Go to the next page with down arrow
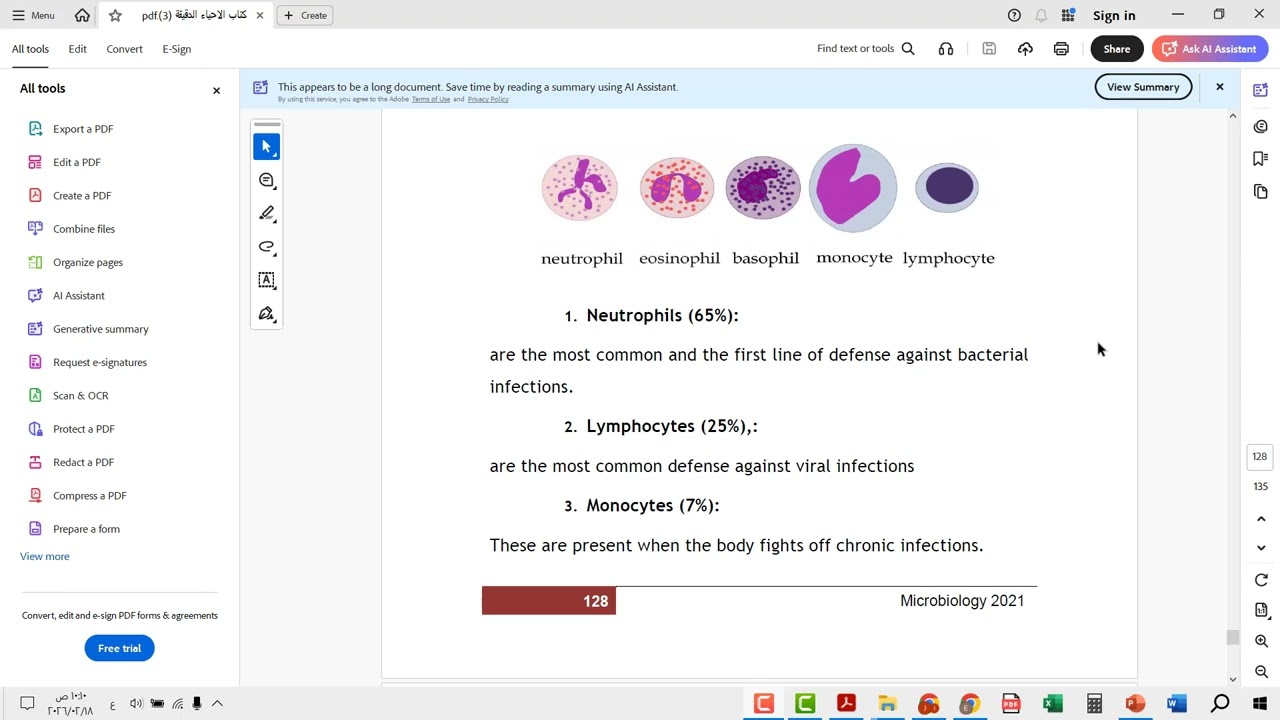The height and width of the screenshot is (720, 1280). [x=1261, y=548]
